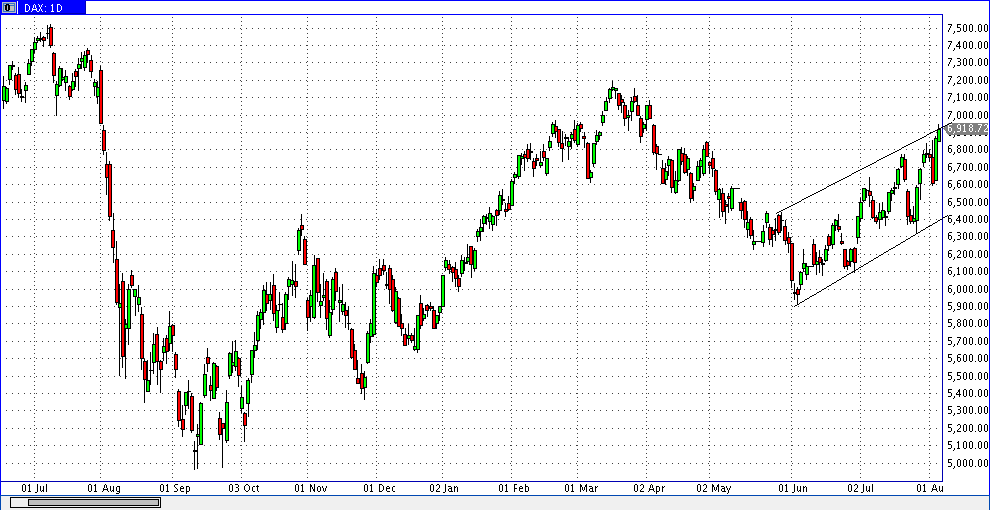Click the 5,500.00 price axis label

(x=967, y=376)
